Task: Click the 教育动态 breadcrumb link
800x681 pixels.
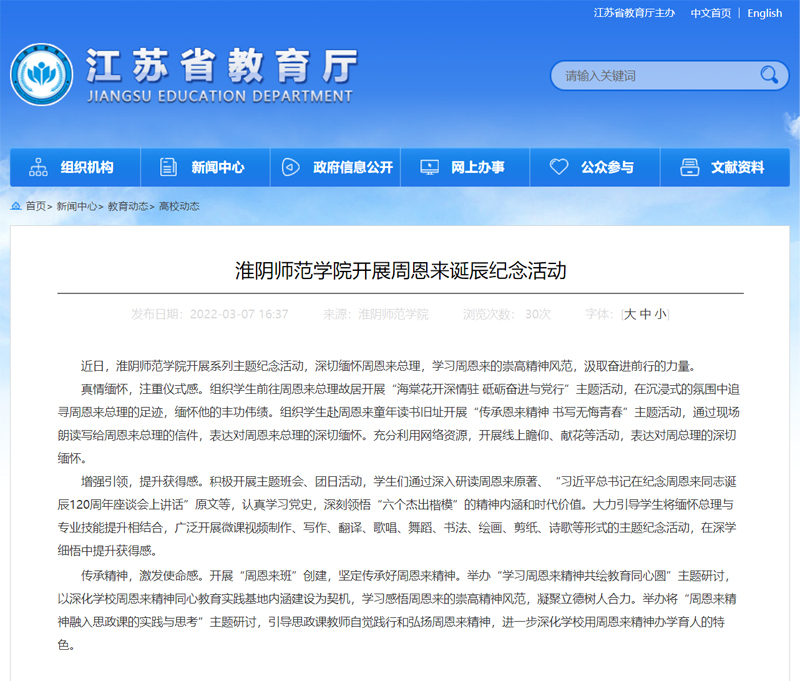Action: [x=128, y=206]
